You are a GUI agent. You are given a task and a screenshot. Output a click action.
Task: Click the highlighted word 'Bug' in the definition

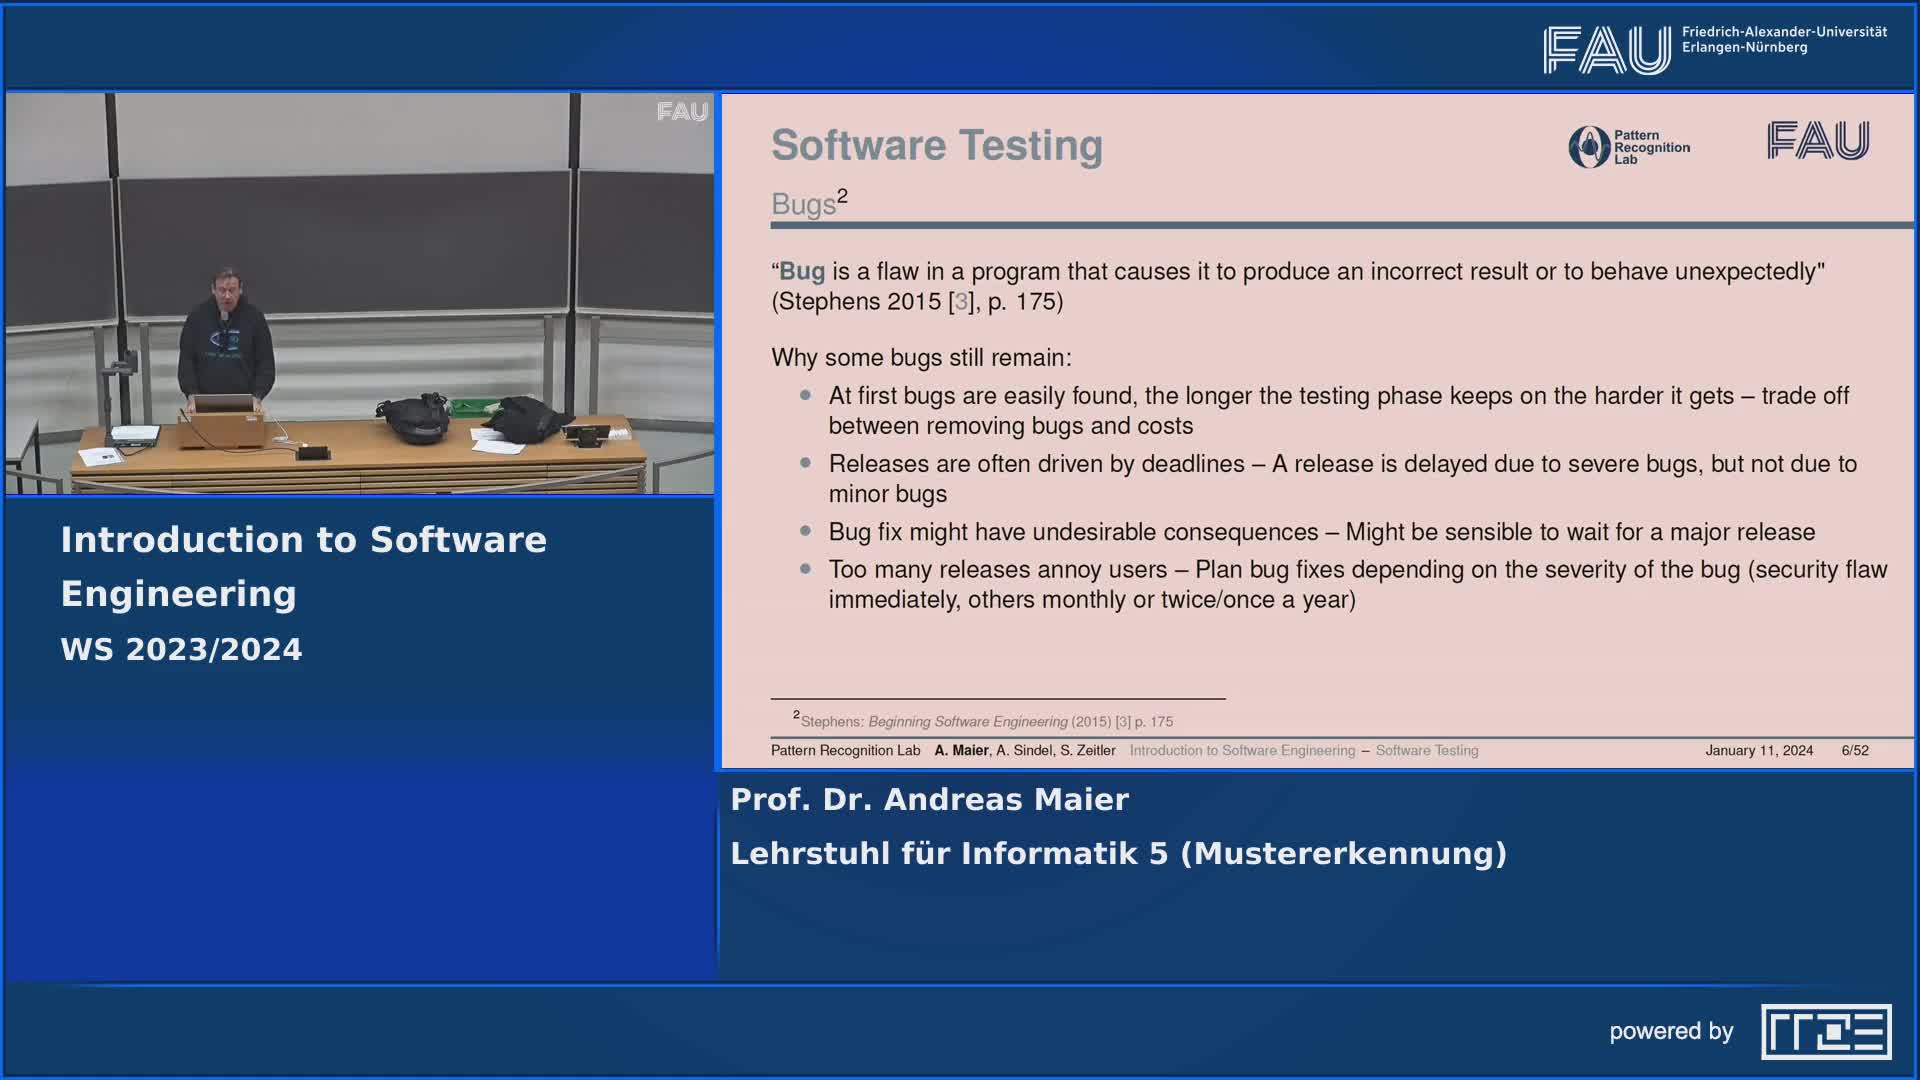point(801,272)
